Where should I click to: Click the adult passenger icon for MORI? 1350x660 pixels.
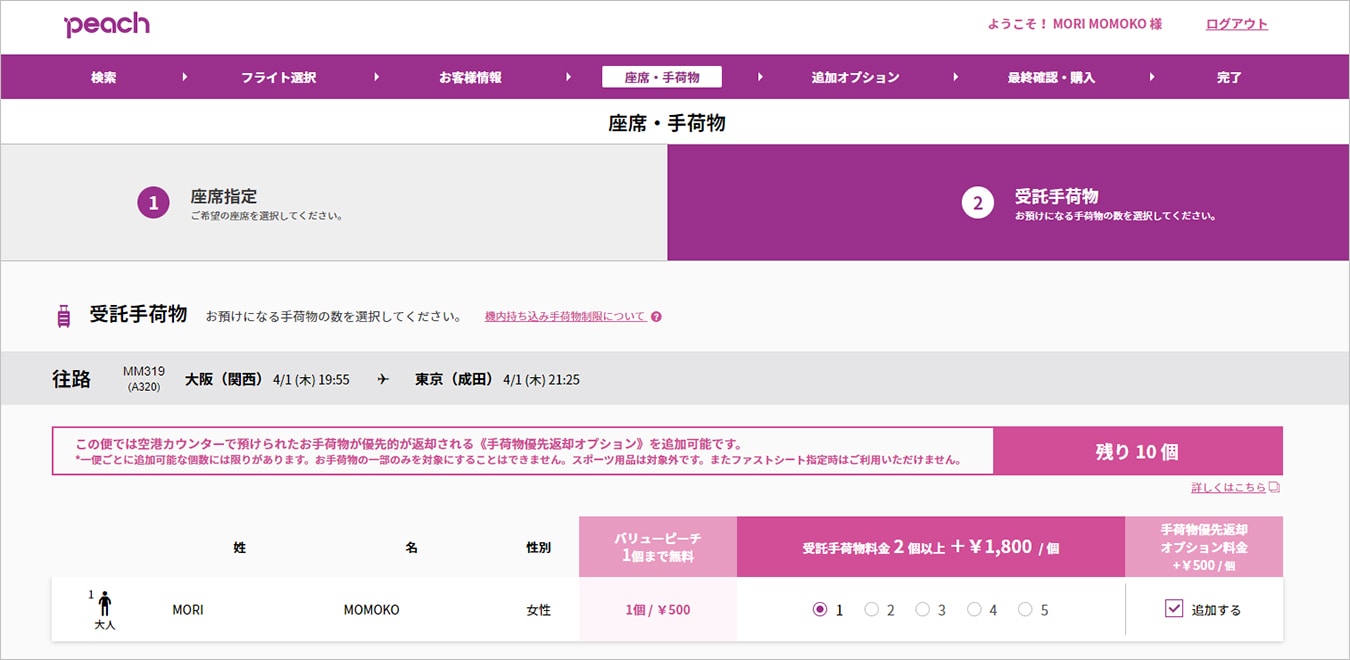pyautogui.click(x=104, y=604)
